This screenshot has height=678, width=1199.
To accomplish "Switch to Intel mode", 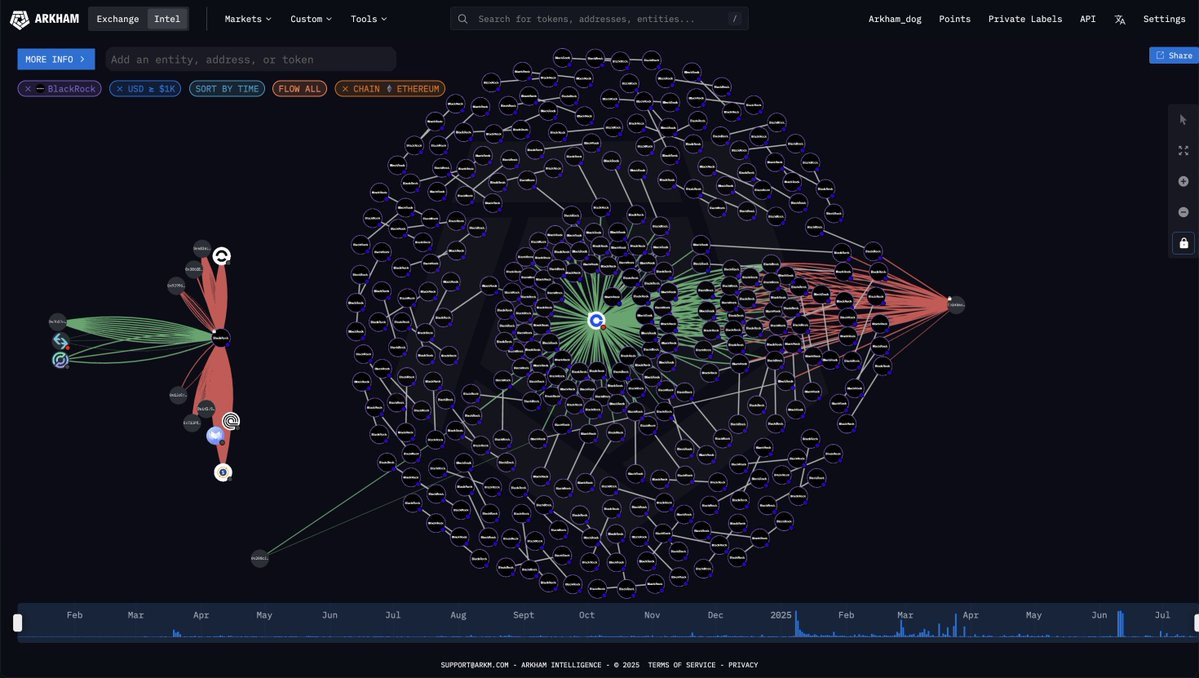I will [167, 19].
